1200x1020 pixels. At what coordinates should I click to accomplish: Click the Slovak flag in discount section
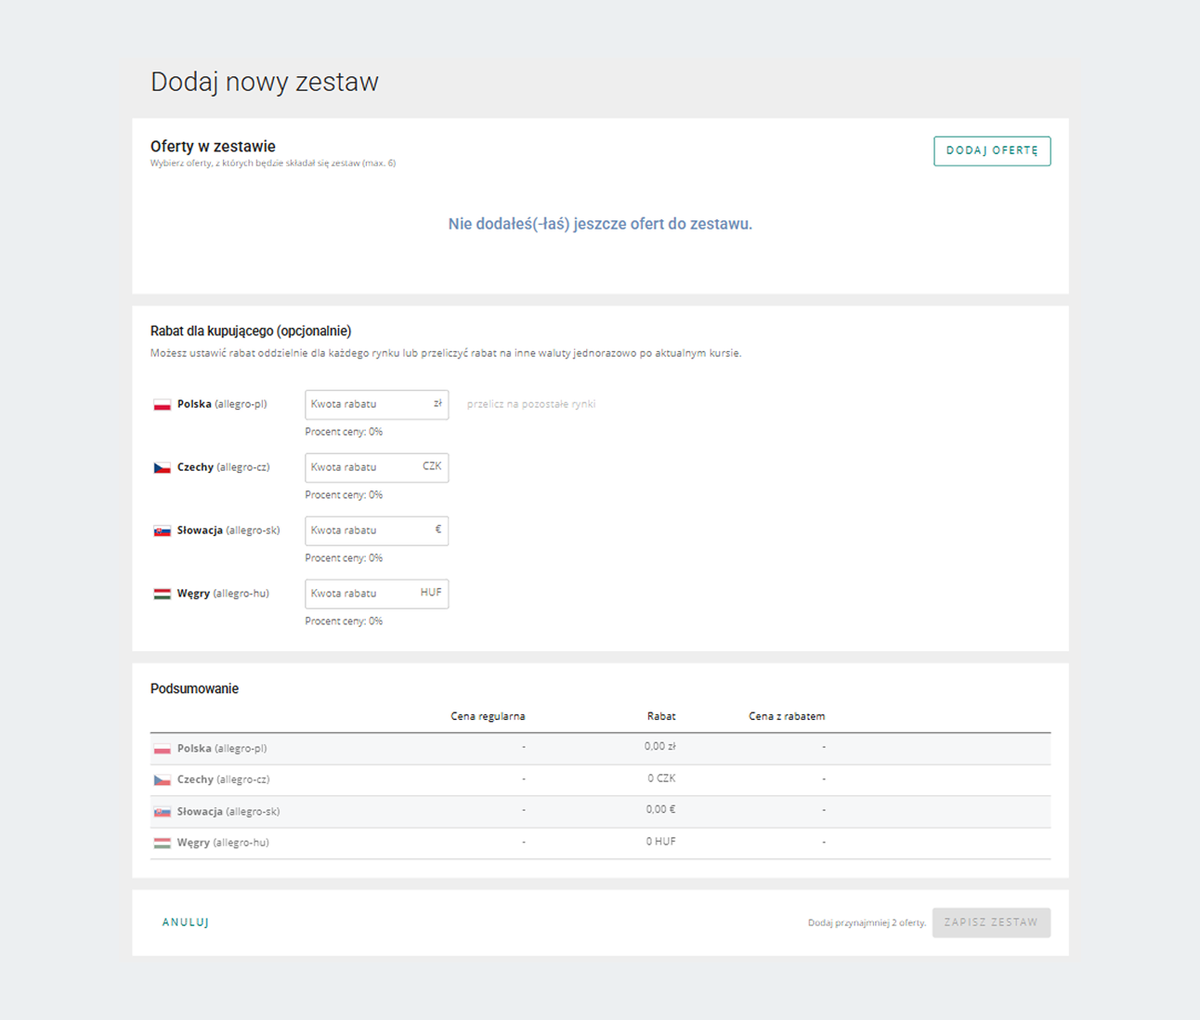(162, 531)
